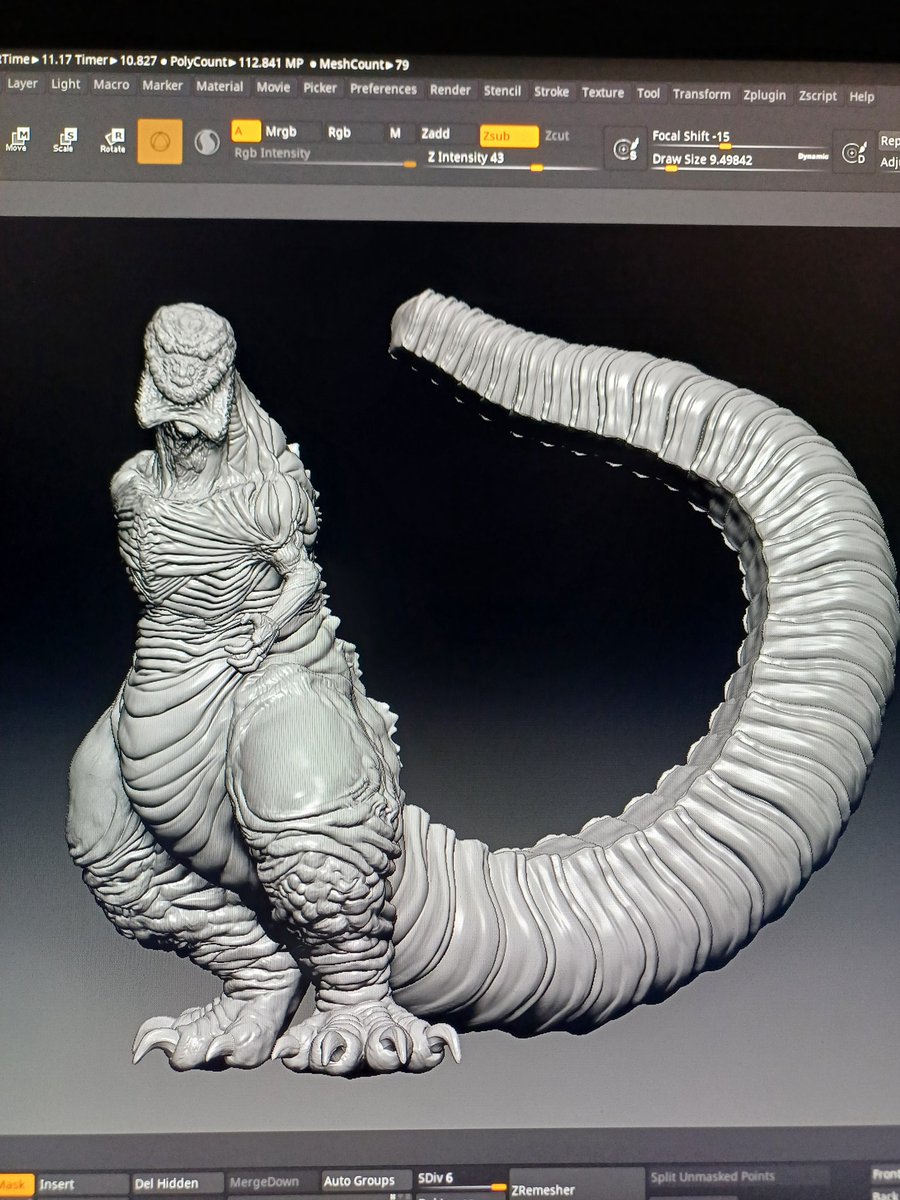Open the Movie menu
The image size is (900, 1200).
pyautogui.click(x=273, y=88)
